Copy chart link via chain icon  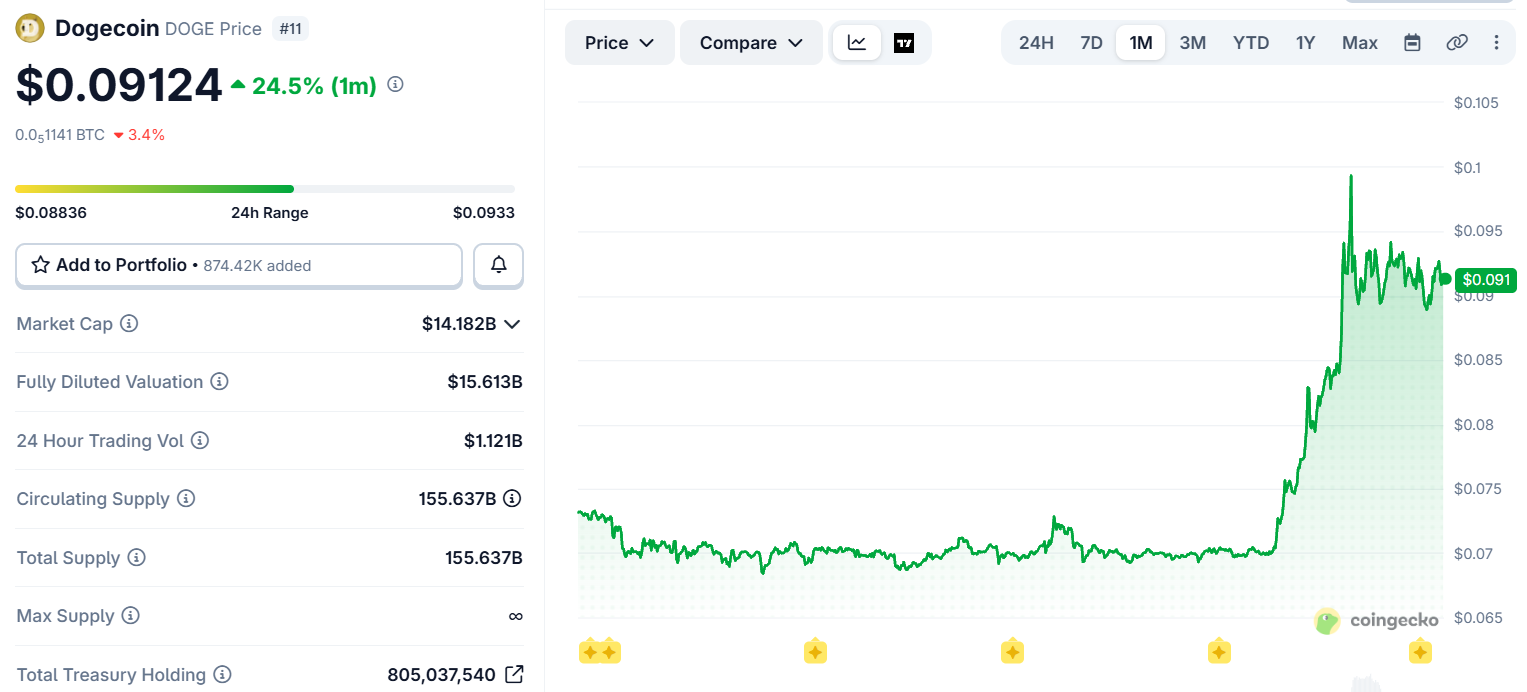click(1457, 42)
